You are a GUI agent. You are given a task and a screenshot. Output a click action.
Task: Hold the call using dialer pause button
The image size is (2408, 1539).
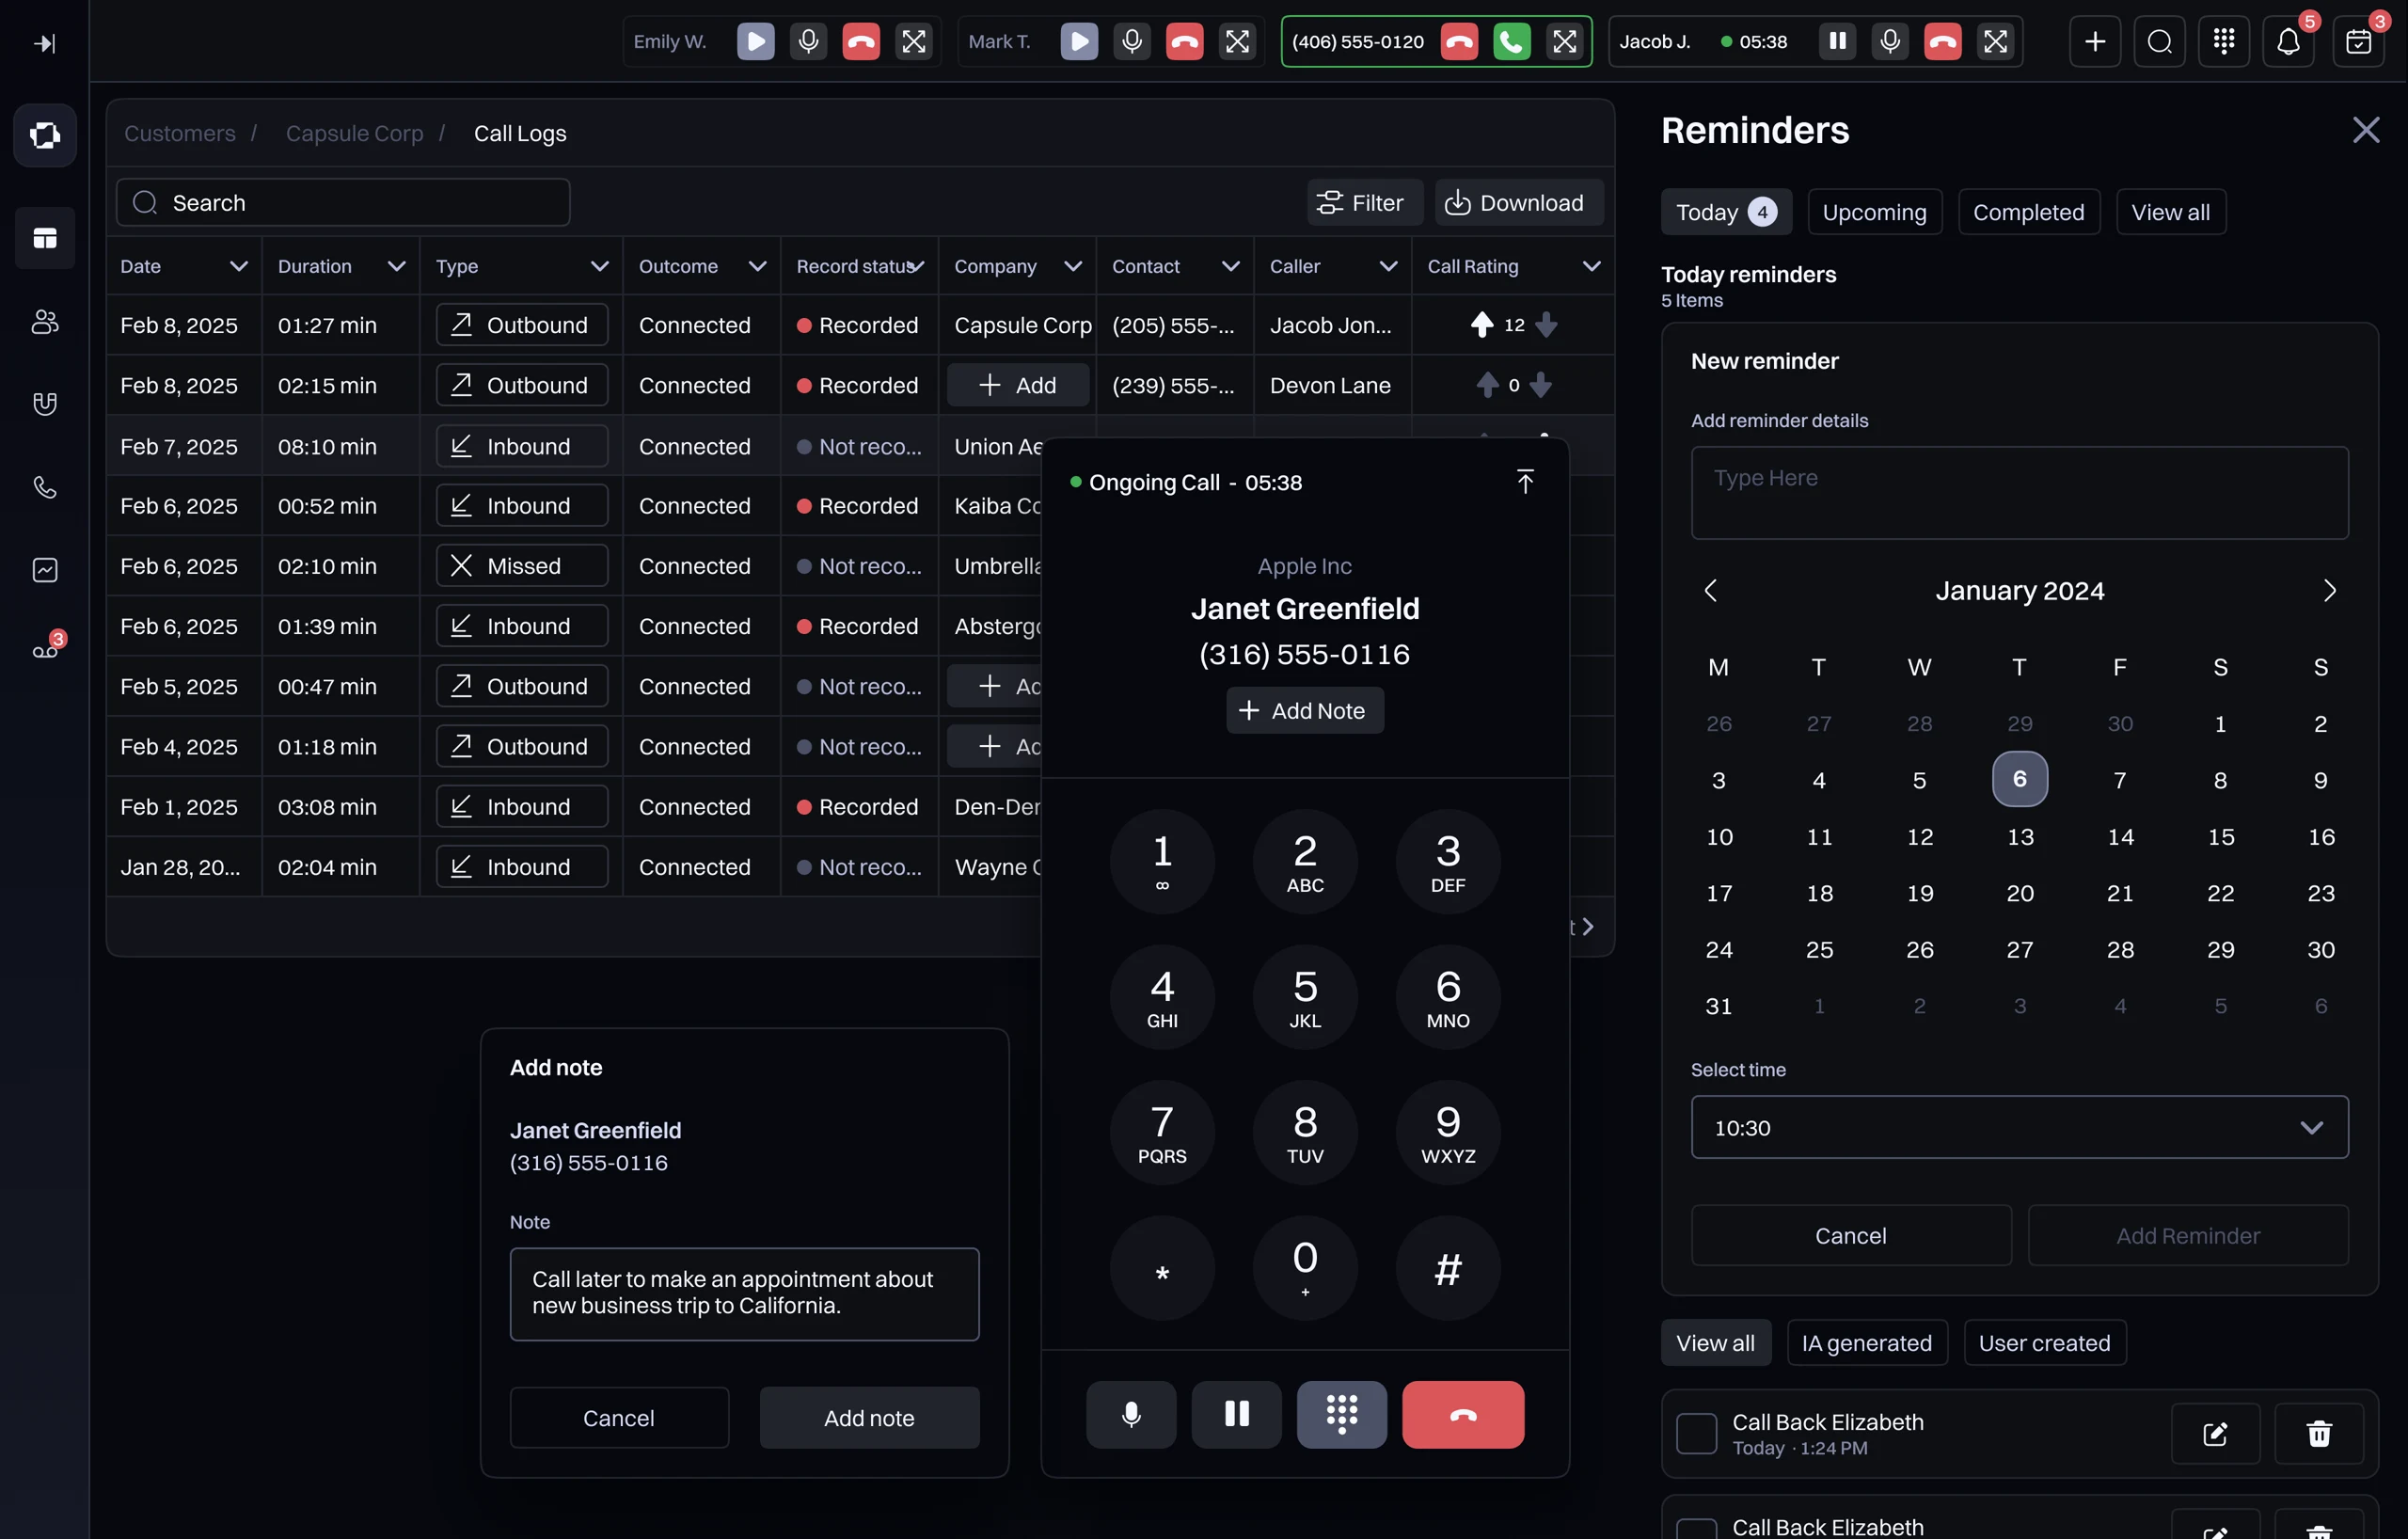tap(1236, 1414)
